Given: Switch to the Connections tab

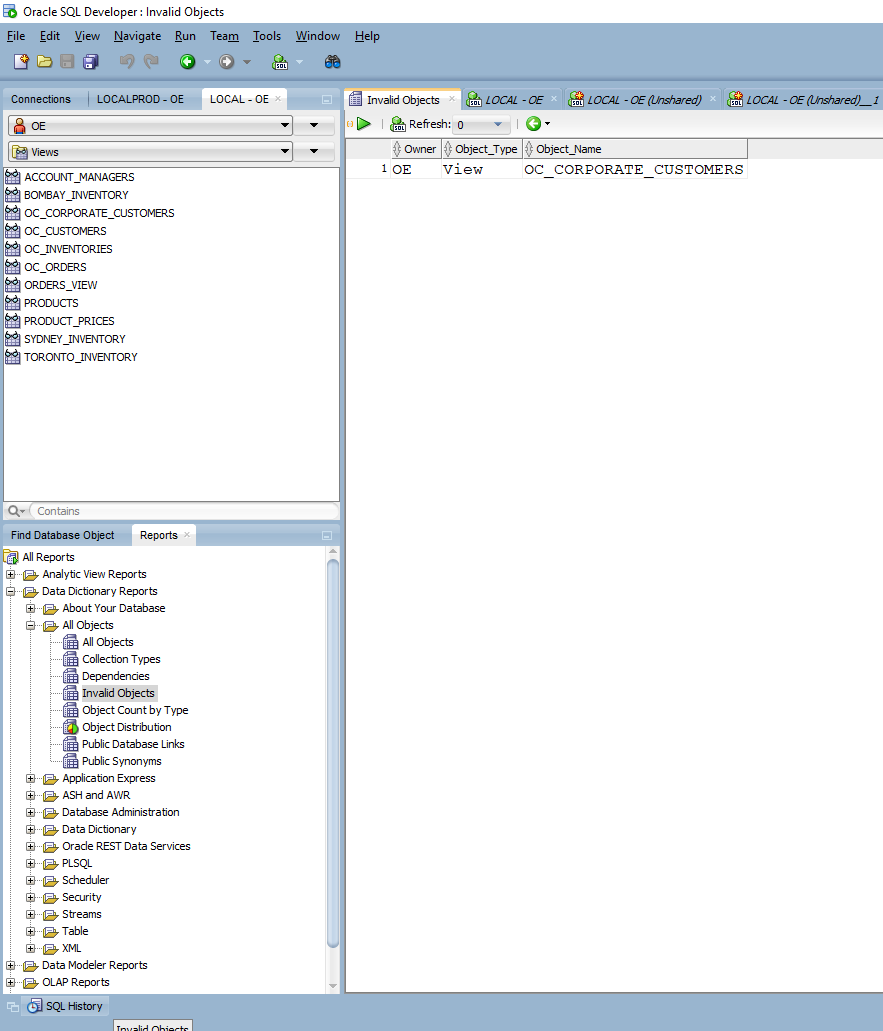Looking at the screenshot, I should click(x=41, y=99).
